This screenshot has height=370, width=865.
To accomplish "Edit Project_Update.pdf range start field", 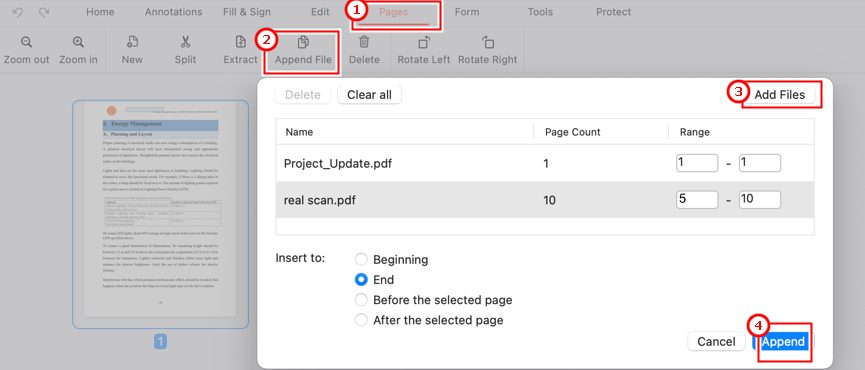I will [x=697, y=163].
